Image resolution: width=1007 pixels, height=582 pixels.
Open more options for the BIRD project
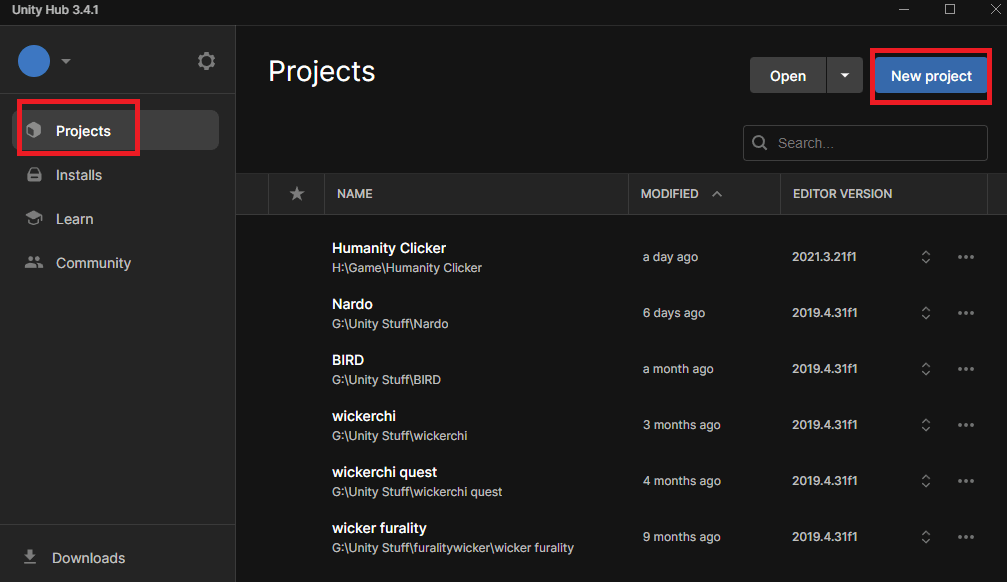coord(965,368)
